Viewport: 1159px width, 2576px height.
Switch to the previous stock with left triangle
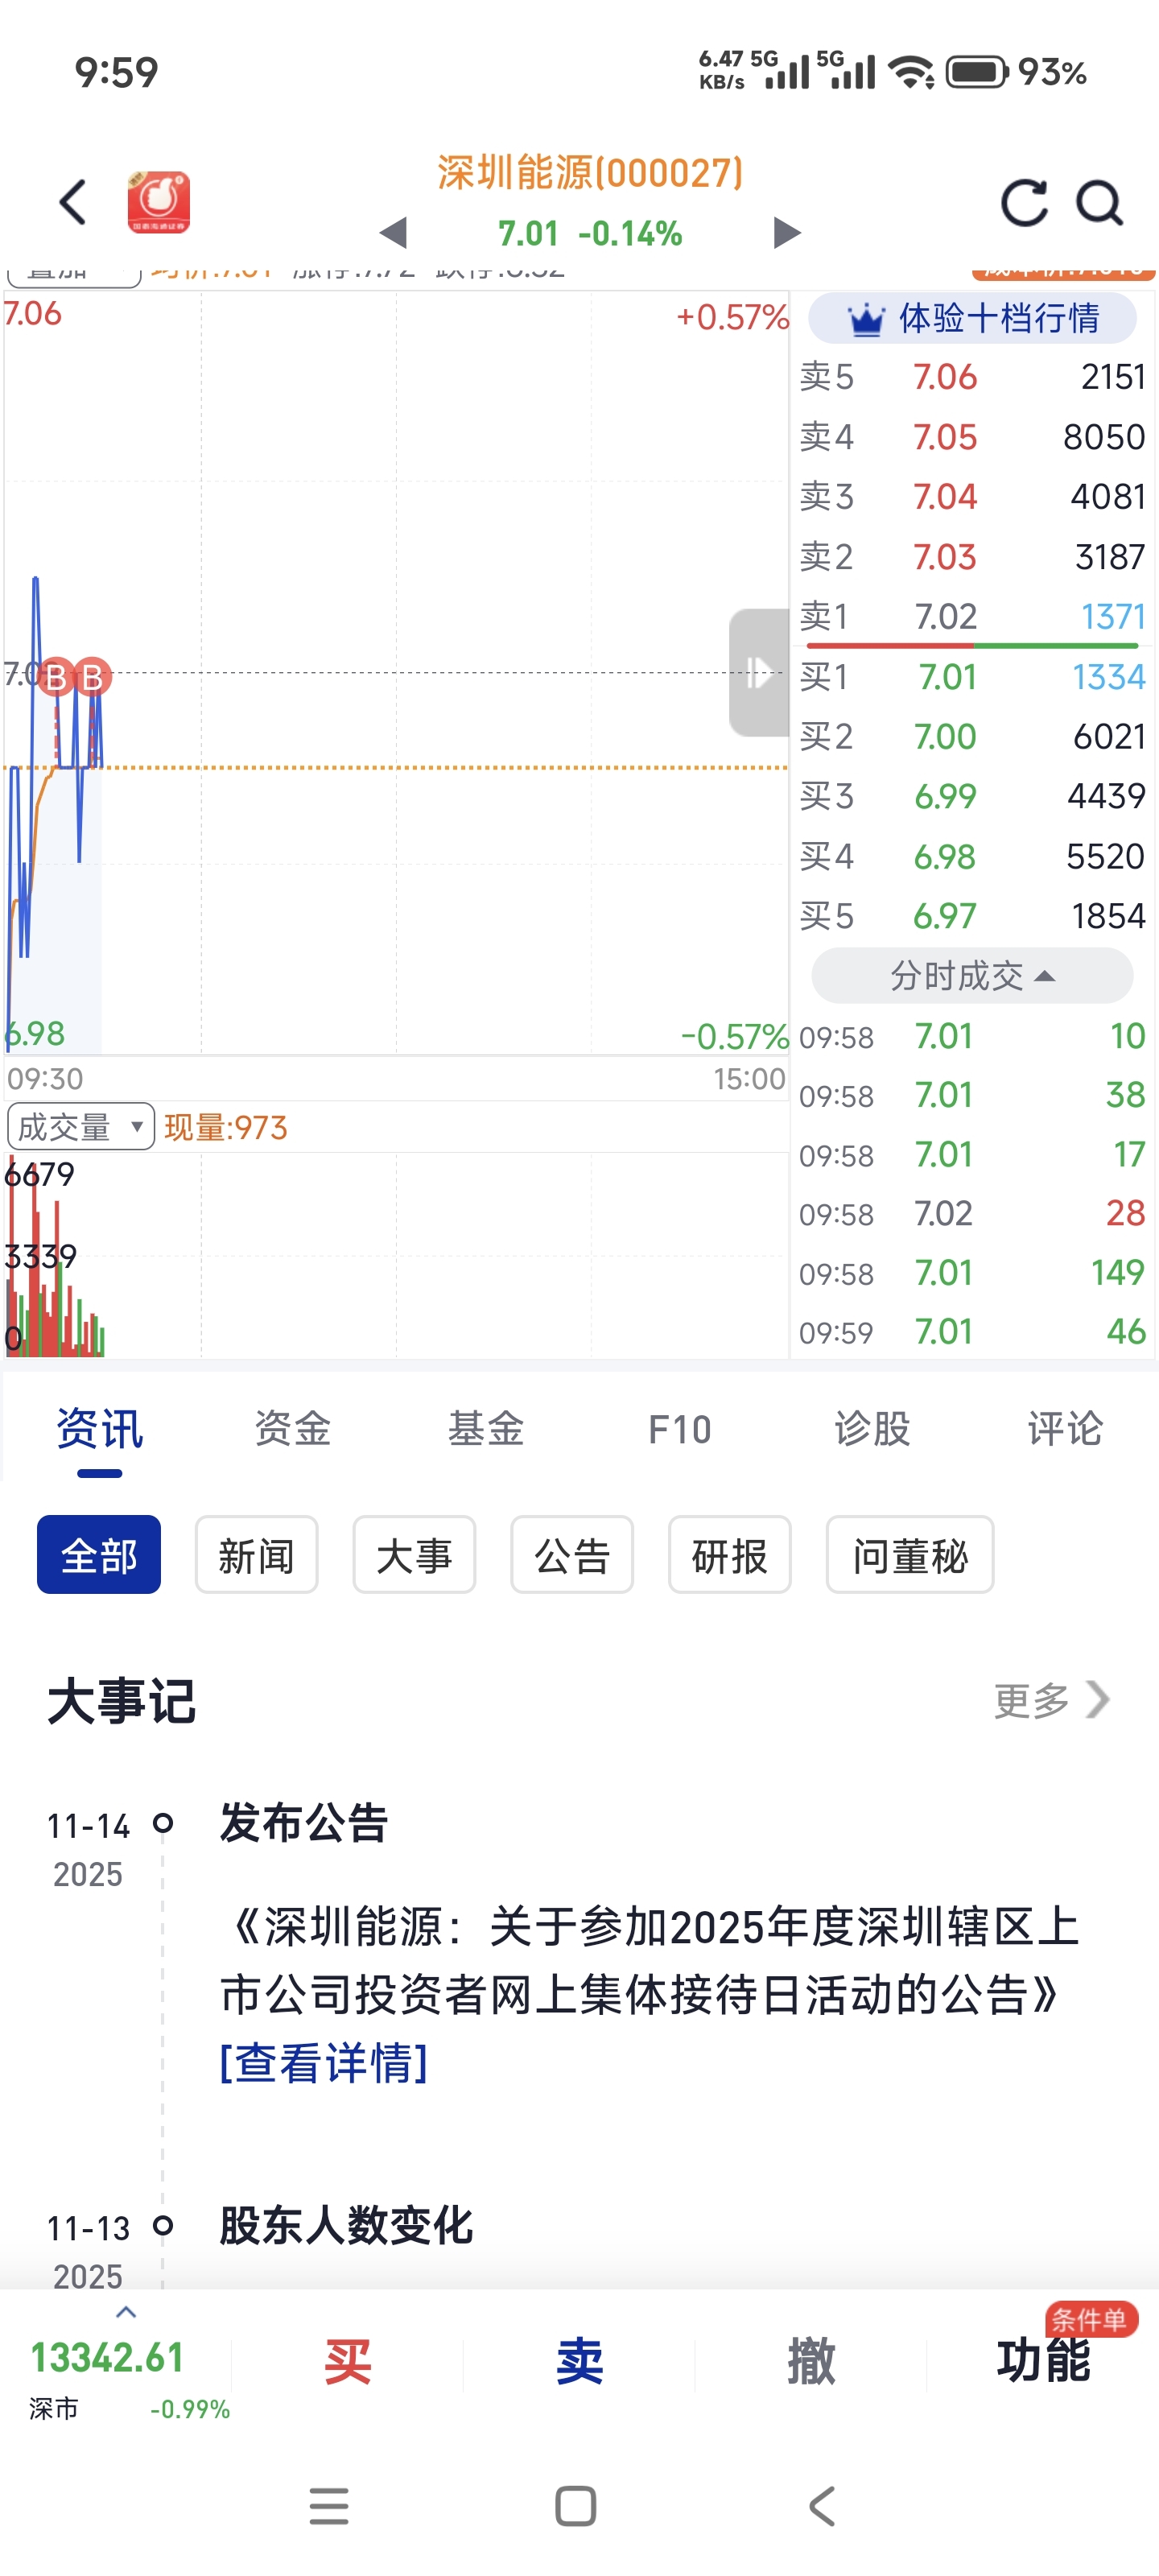(394, 233)
